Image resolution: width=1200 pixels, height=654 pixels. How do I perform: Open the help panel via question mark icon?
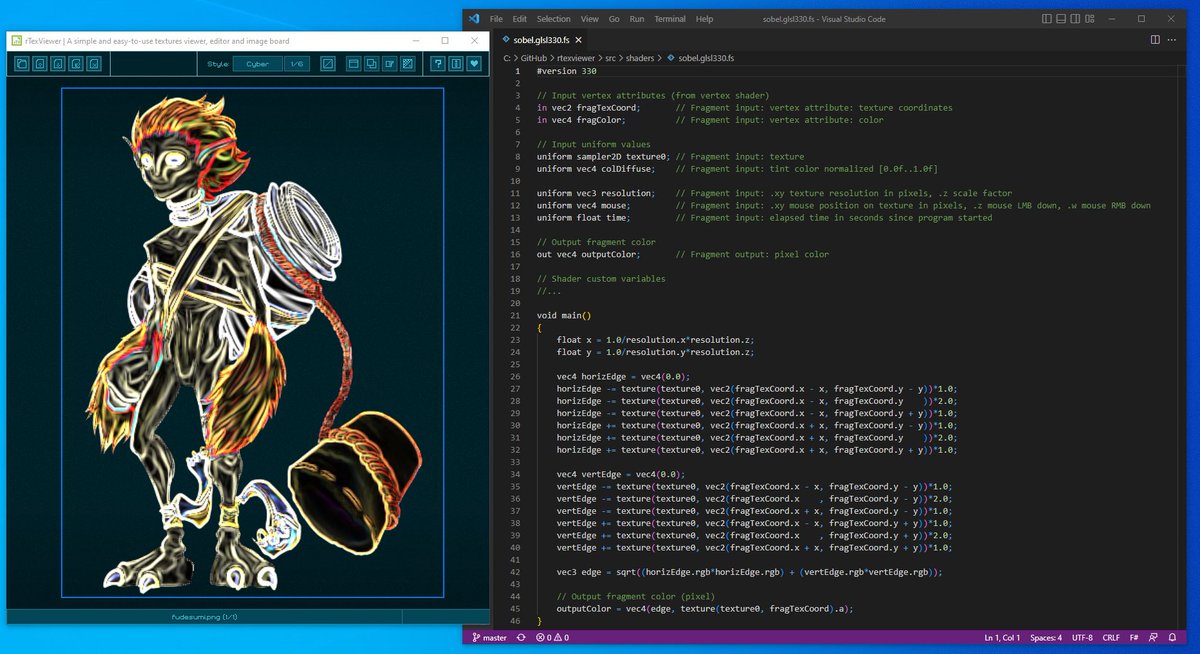click(438, 64)
